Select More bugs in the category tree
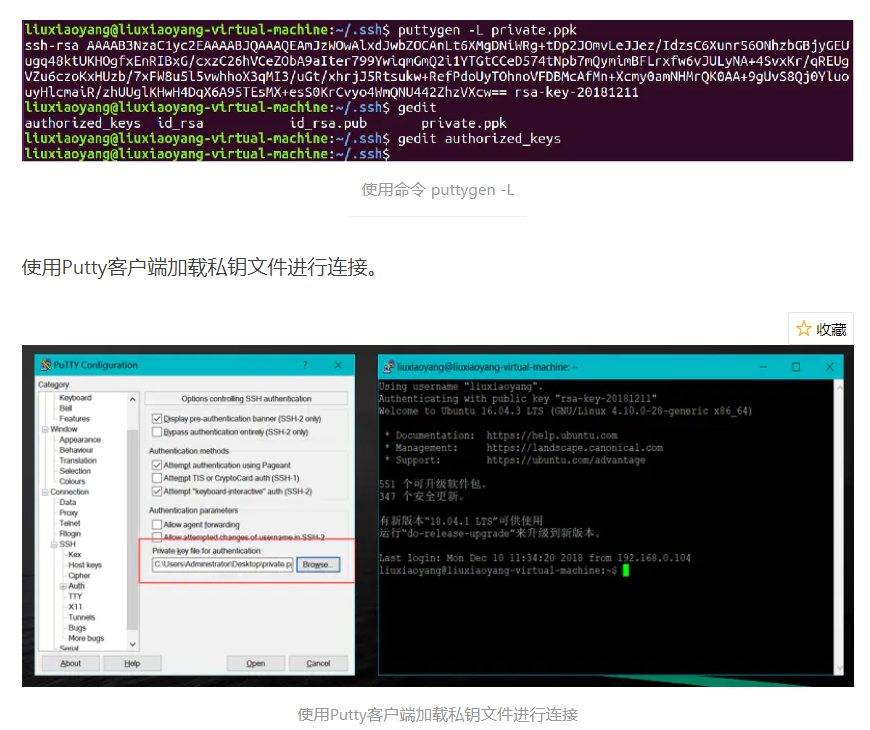The height and width of the screenshot is (730, 870). point(86,638)
